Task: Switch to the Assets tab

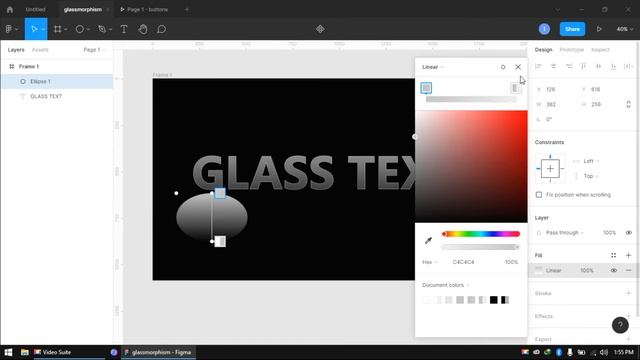Action: pos(40,50)
